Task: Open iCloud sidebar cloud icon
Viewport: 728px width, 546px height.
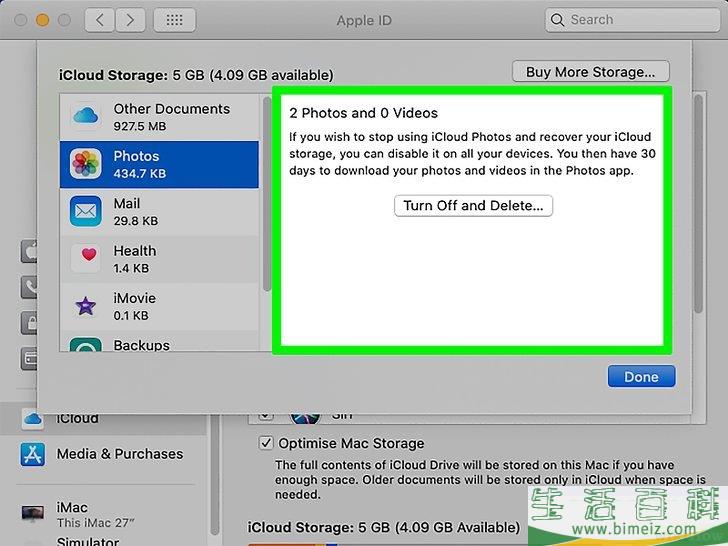Action: tap(33, 419)
